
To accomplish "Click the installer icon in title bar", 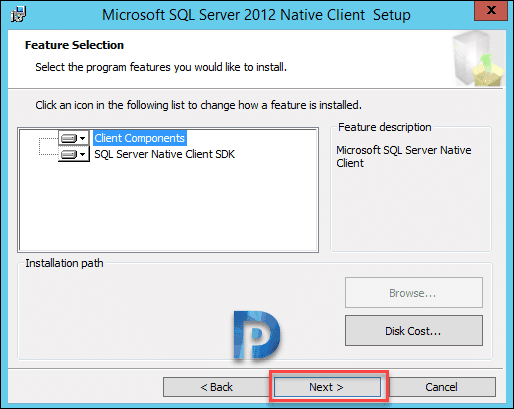I will click(18, 15).
